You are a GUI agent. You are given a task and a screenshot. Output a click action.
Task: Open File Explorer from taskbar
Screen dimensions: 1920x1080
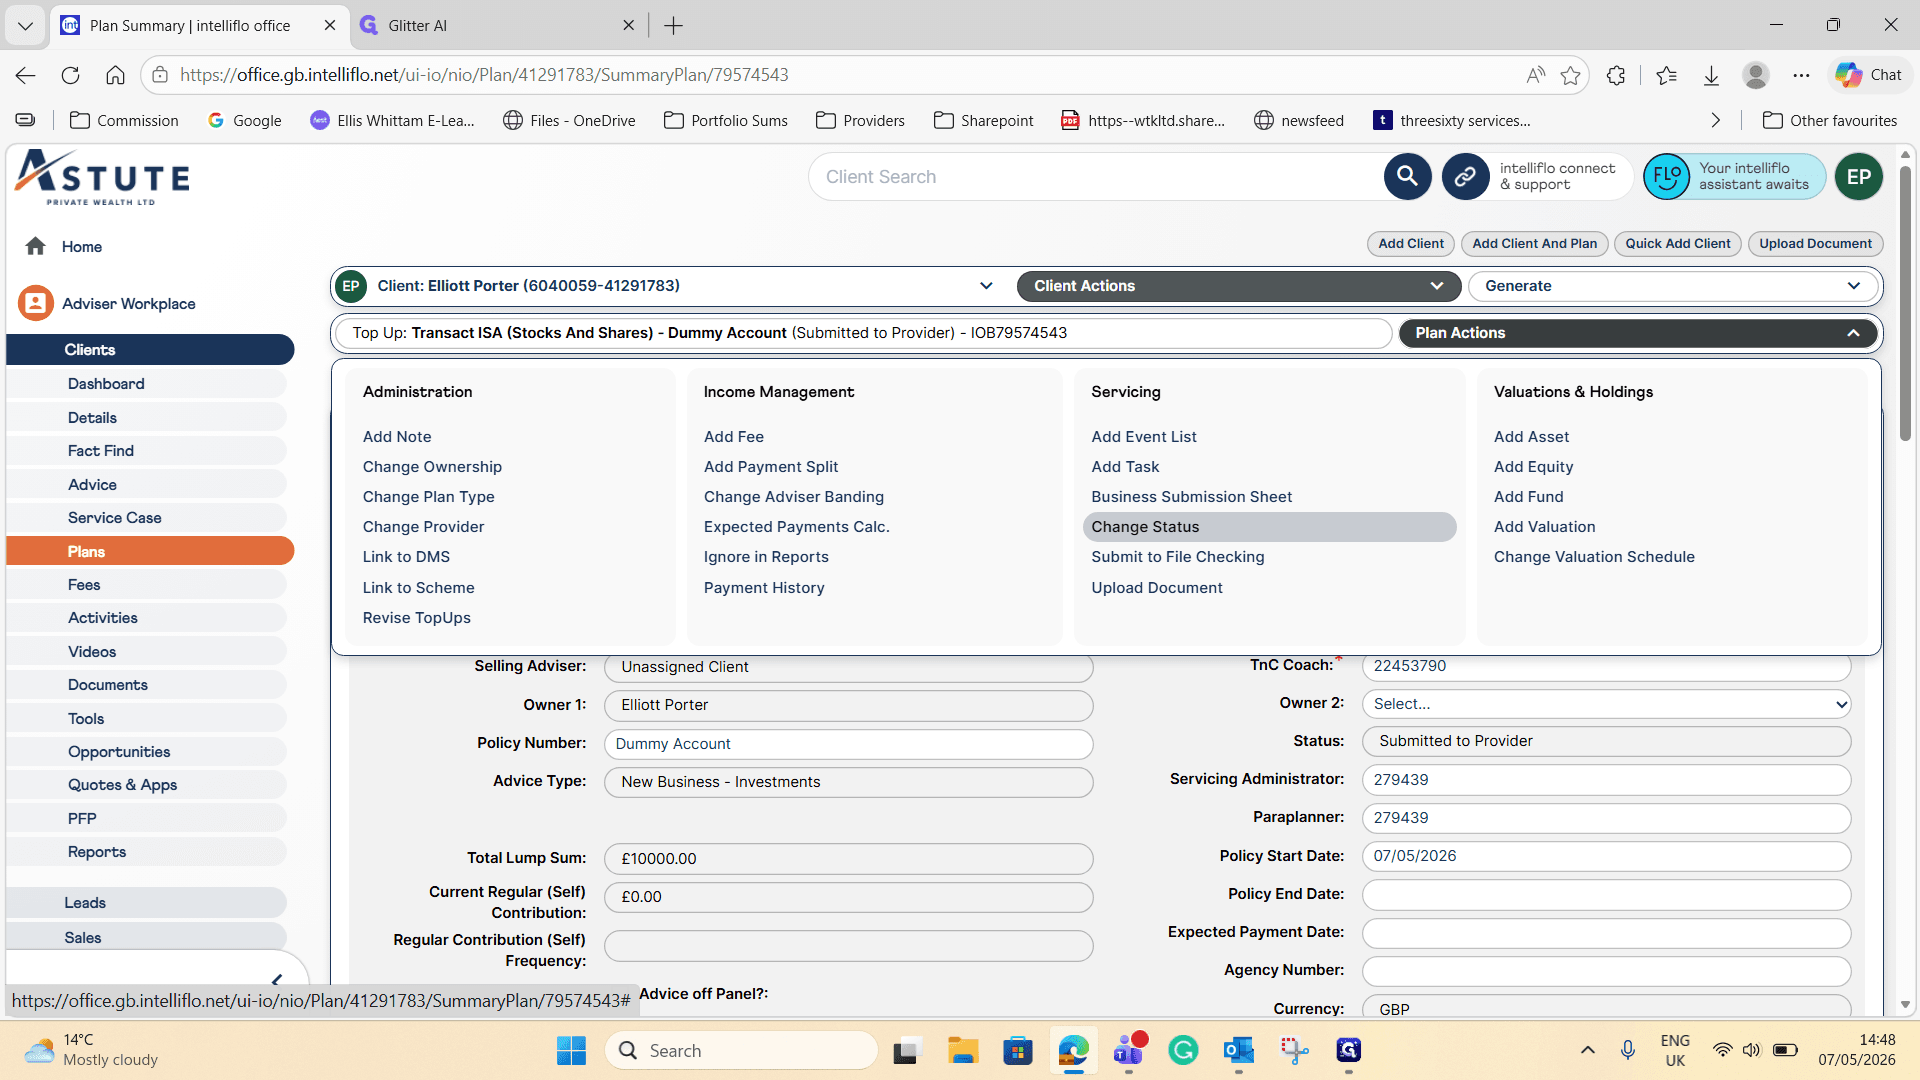[963, 1050]
